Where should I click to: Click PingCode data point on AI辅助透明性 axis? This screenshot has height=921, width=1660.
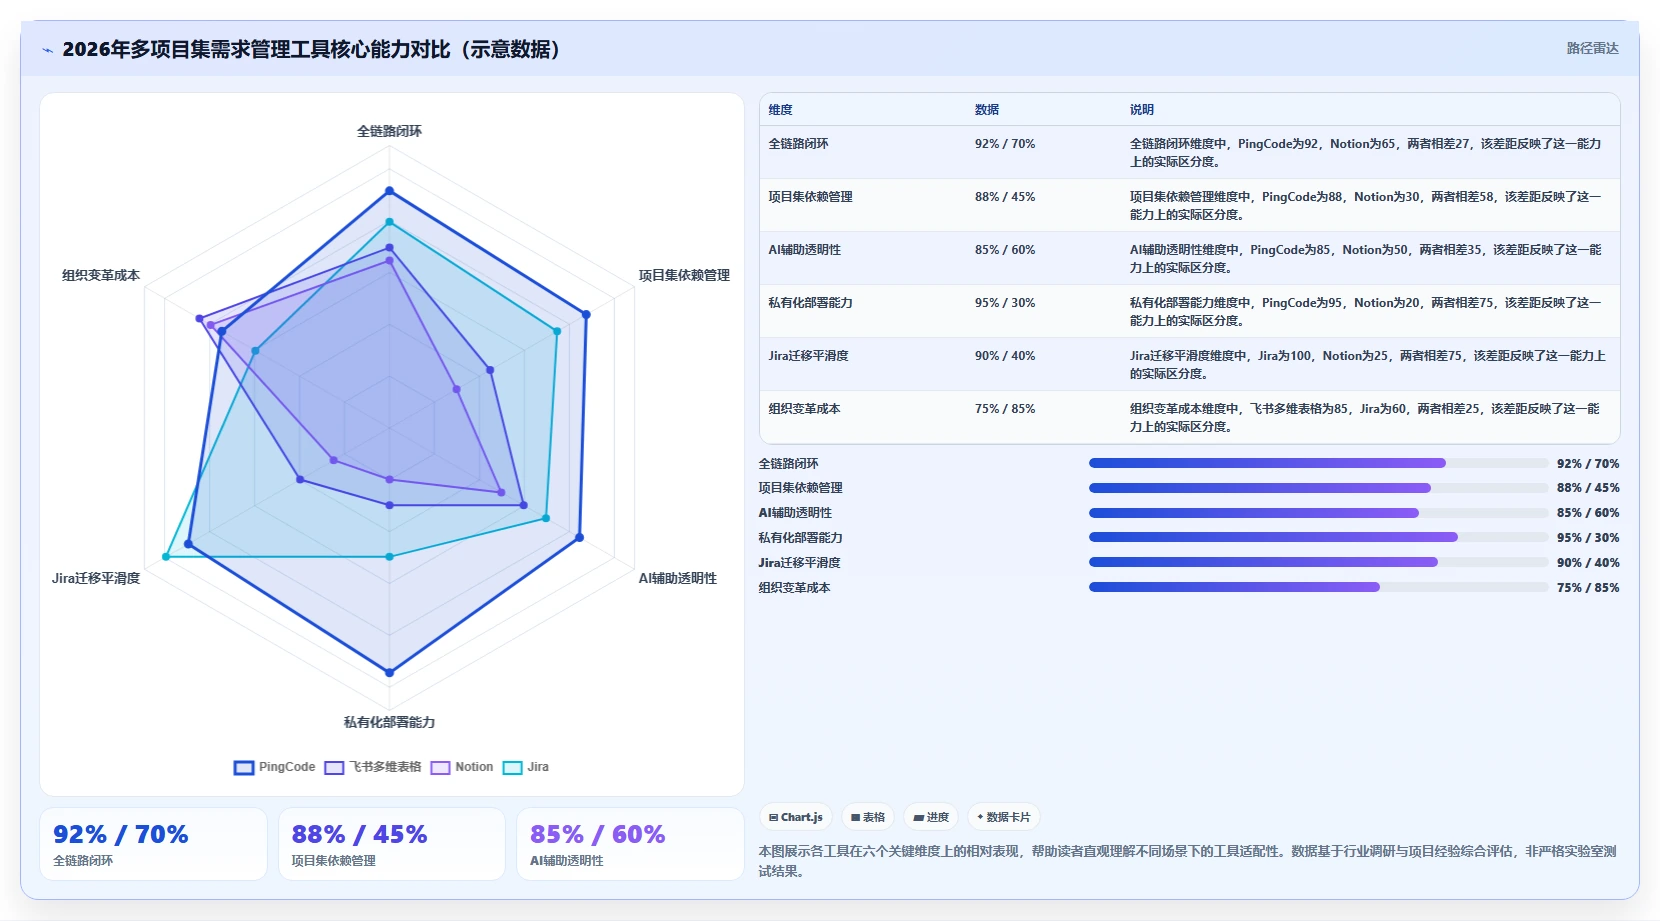[579, 538]
